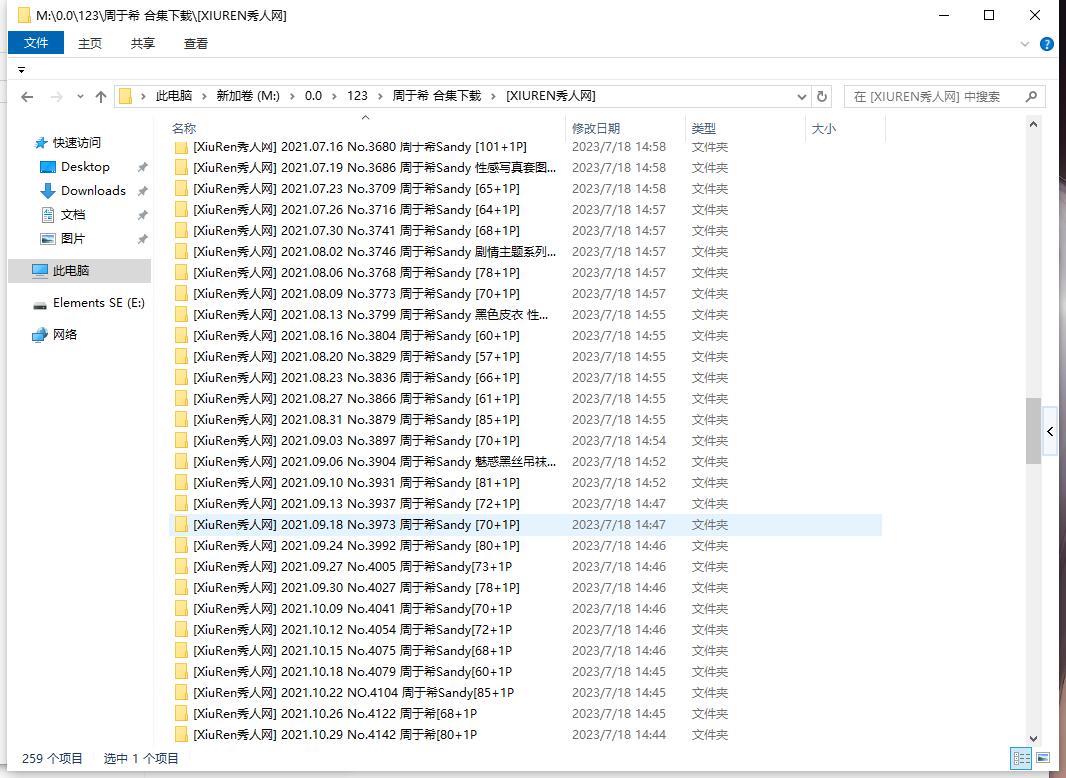
Task: Open Desktop in the navigation pane
Action: pyautogui.click(x=85, y=167)
